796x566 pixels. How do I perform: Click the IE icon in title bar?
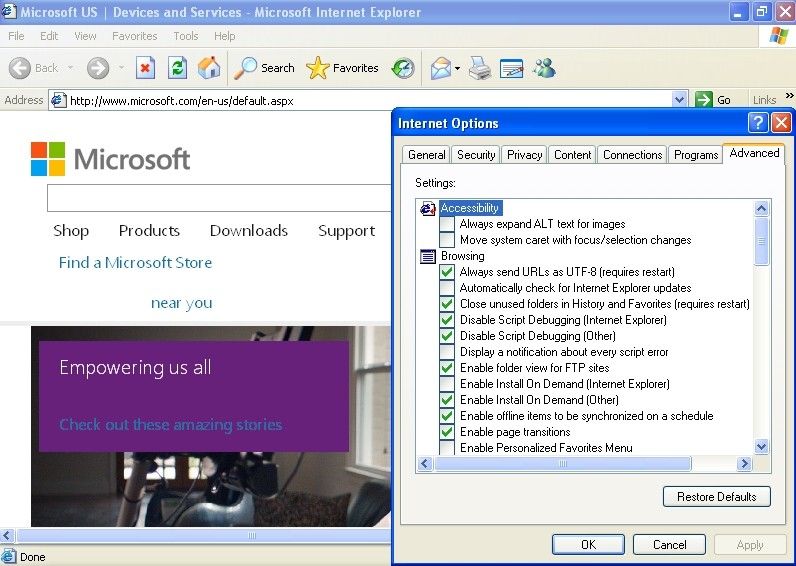coord(8,11)
